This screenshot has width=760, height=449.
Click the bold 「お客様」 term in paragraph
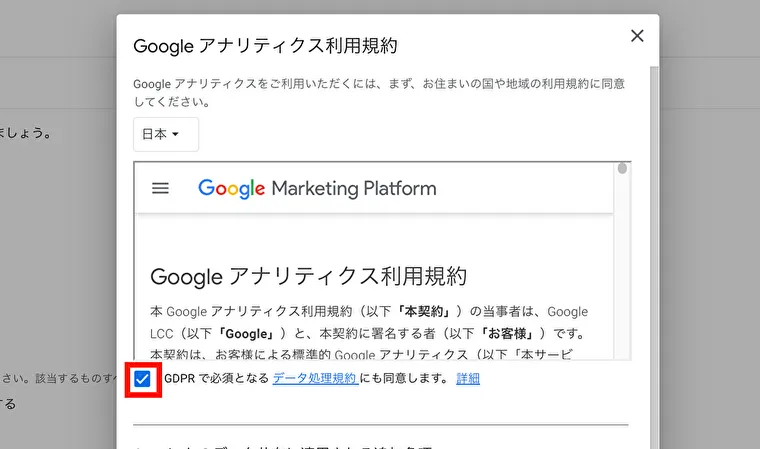click(507, 334)
